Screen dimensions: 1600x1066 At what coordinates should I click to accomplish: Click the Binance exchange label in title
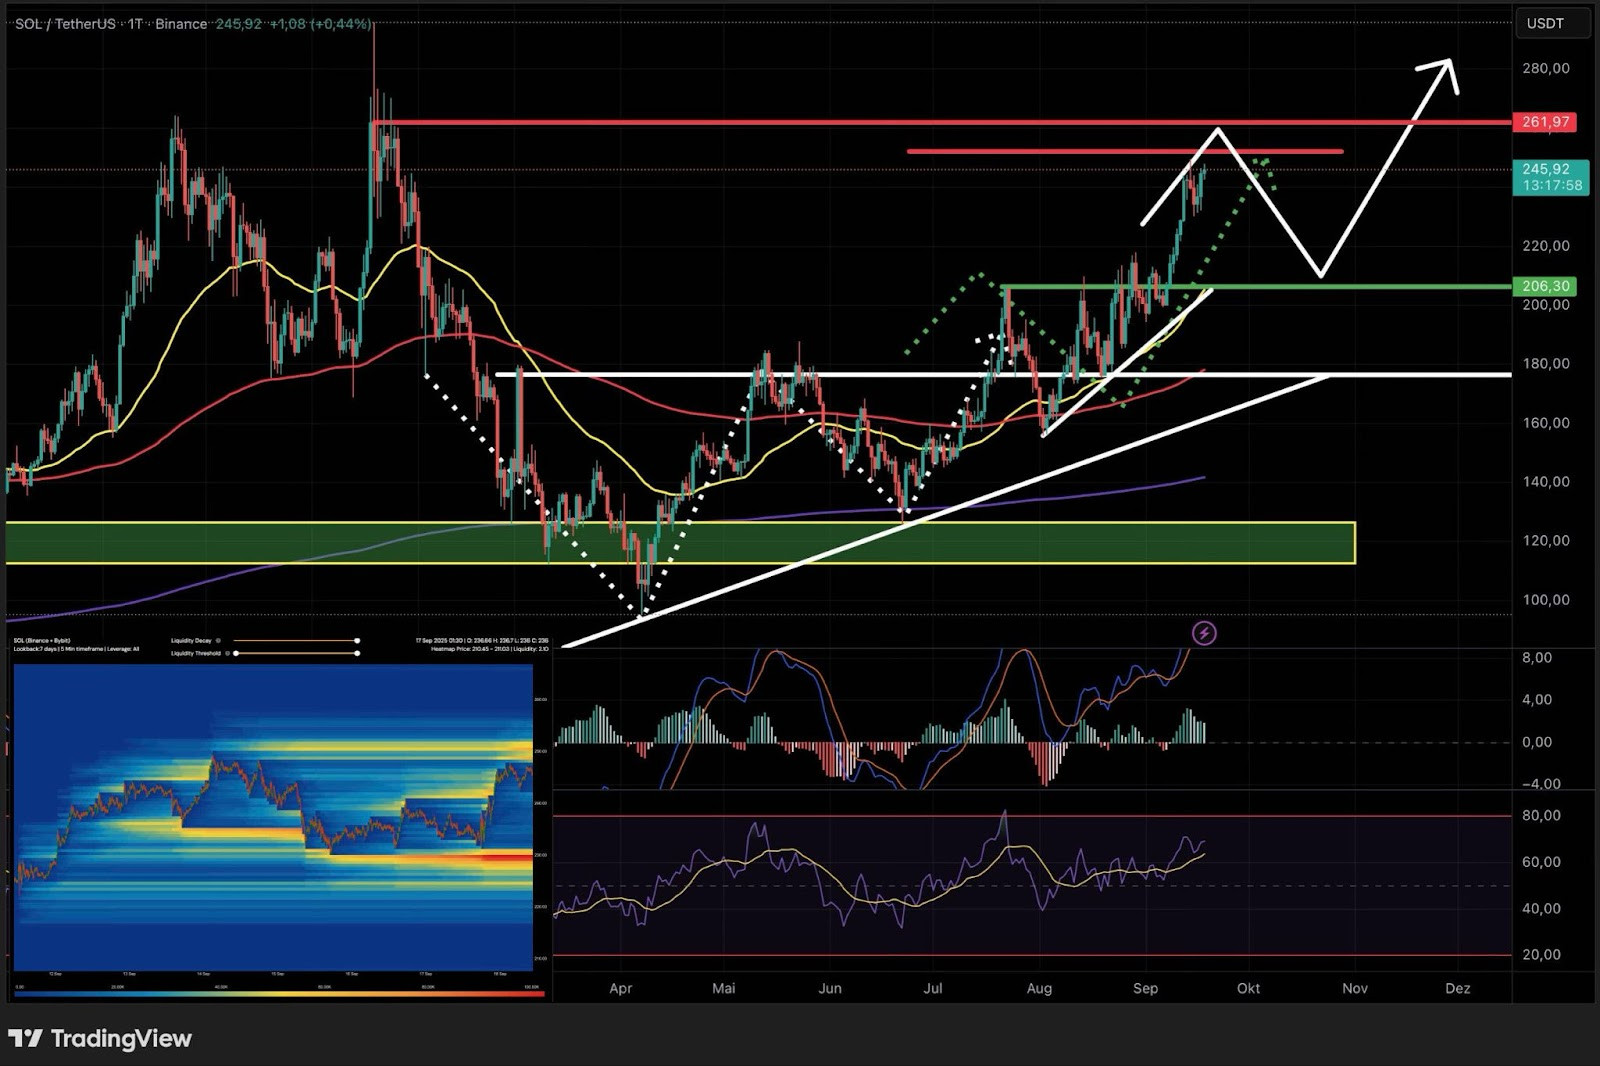click(x=181, y=24)
